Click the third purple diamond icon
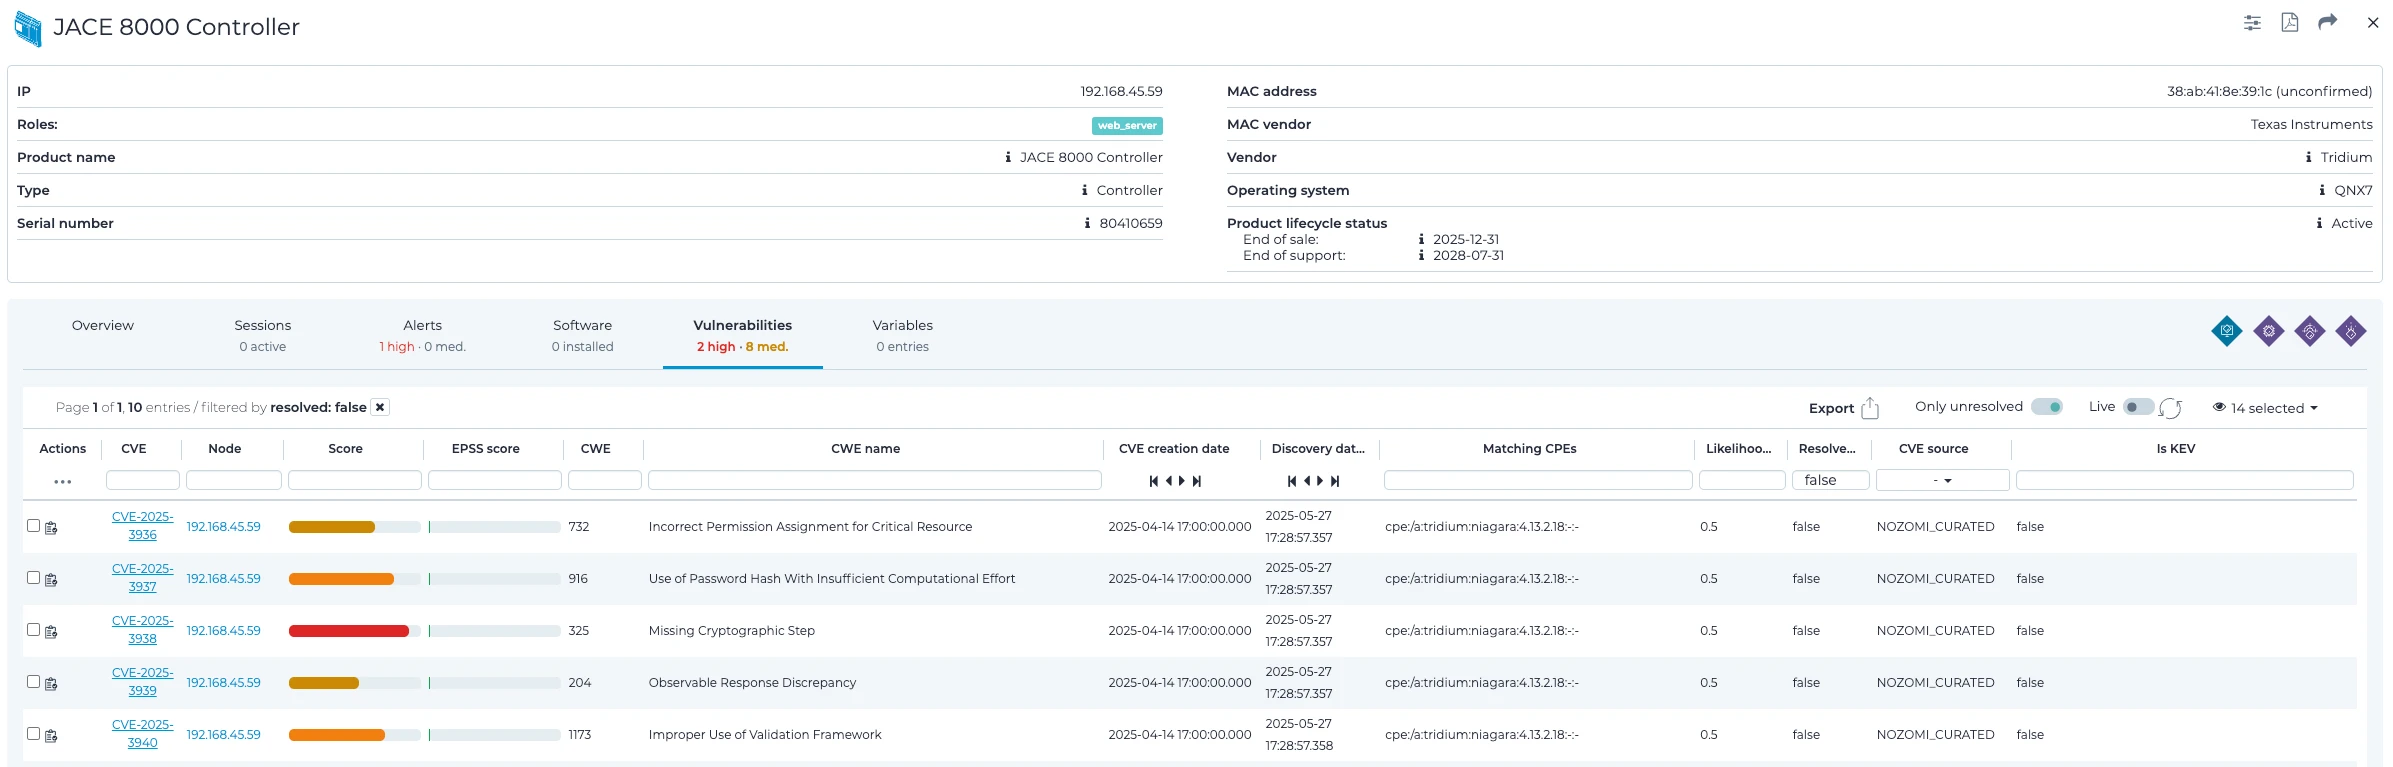The image size is (2393, 767). click(2310, 331)
